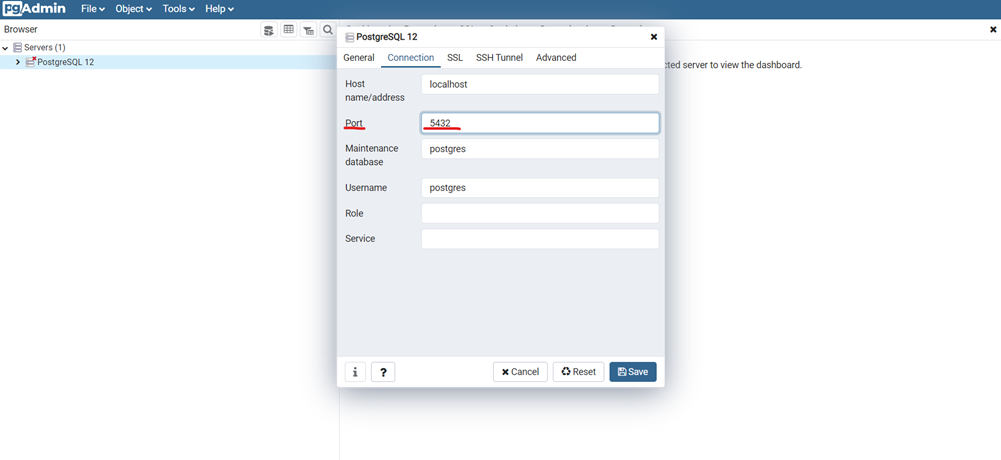Click the Filtered Rows icon in Browser toolbar
Viewport: 1001px width, 460px height.
click(308, 30)
